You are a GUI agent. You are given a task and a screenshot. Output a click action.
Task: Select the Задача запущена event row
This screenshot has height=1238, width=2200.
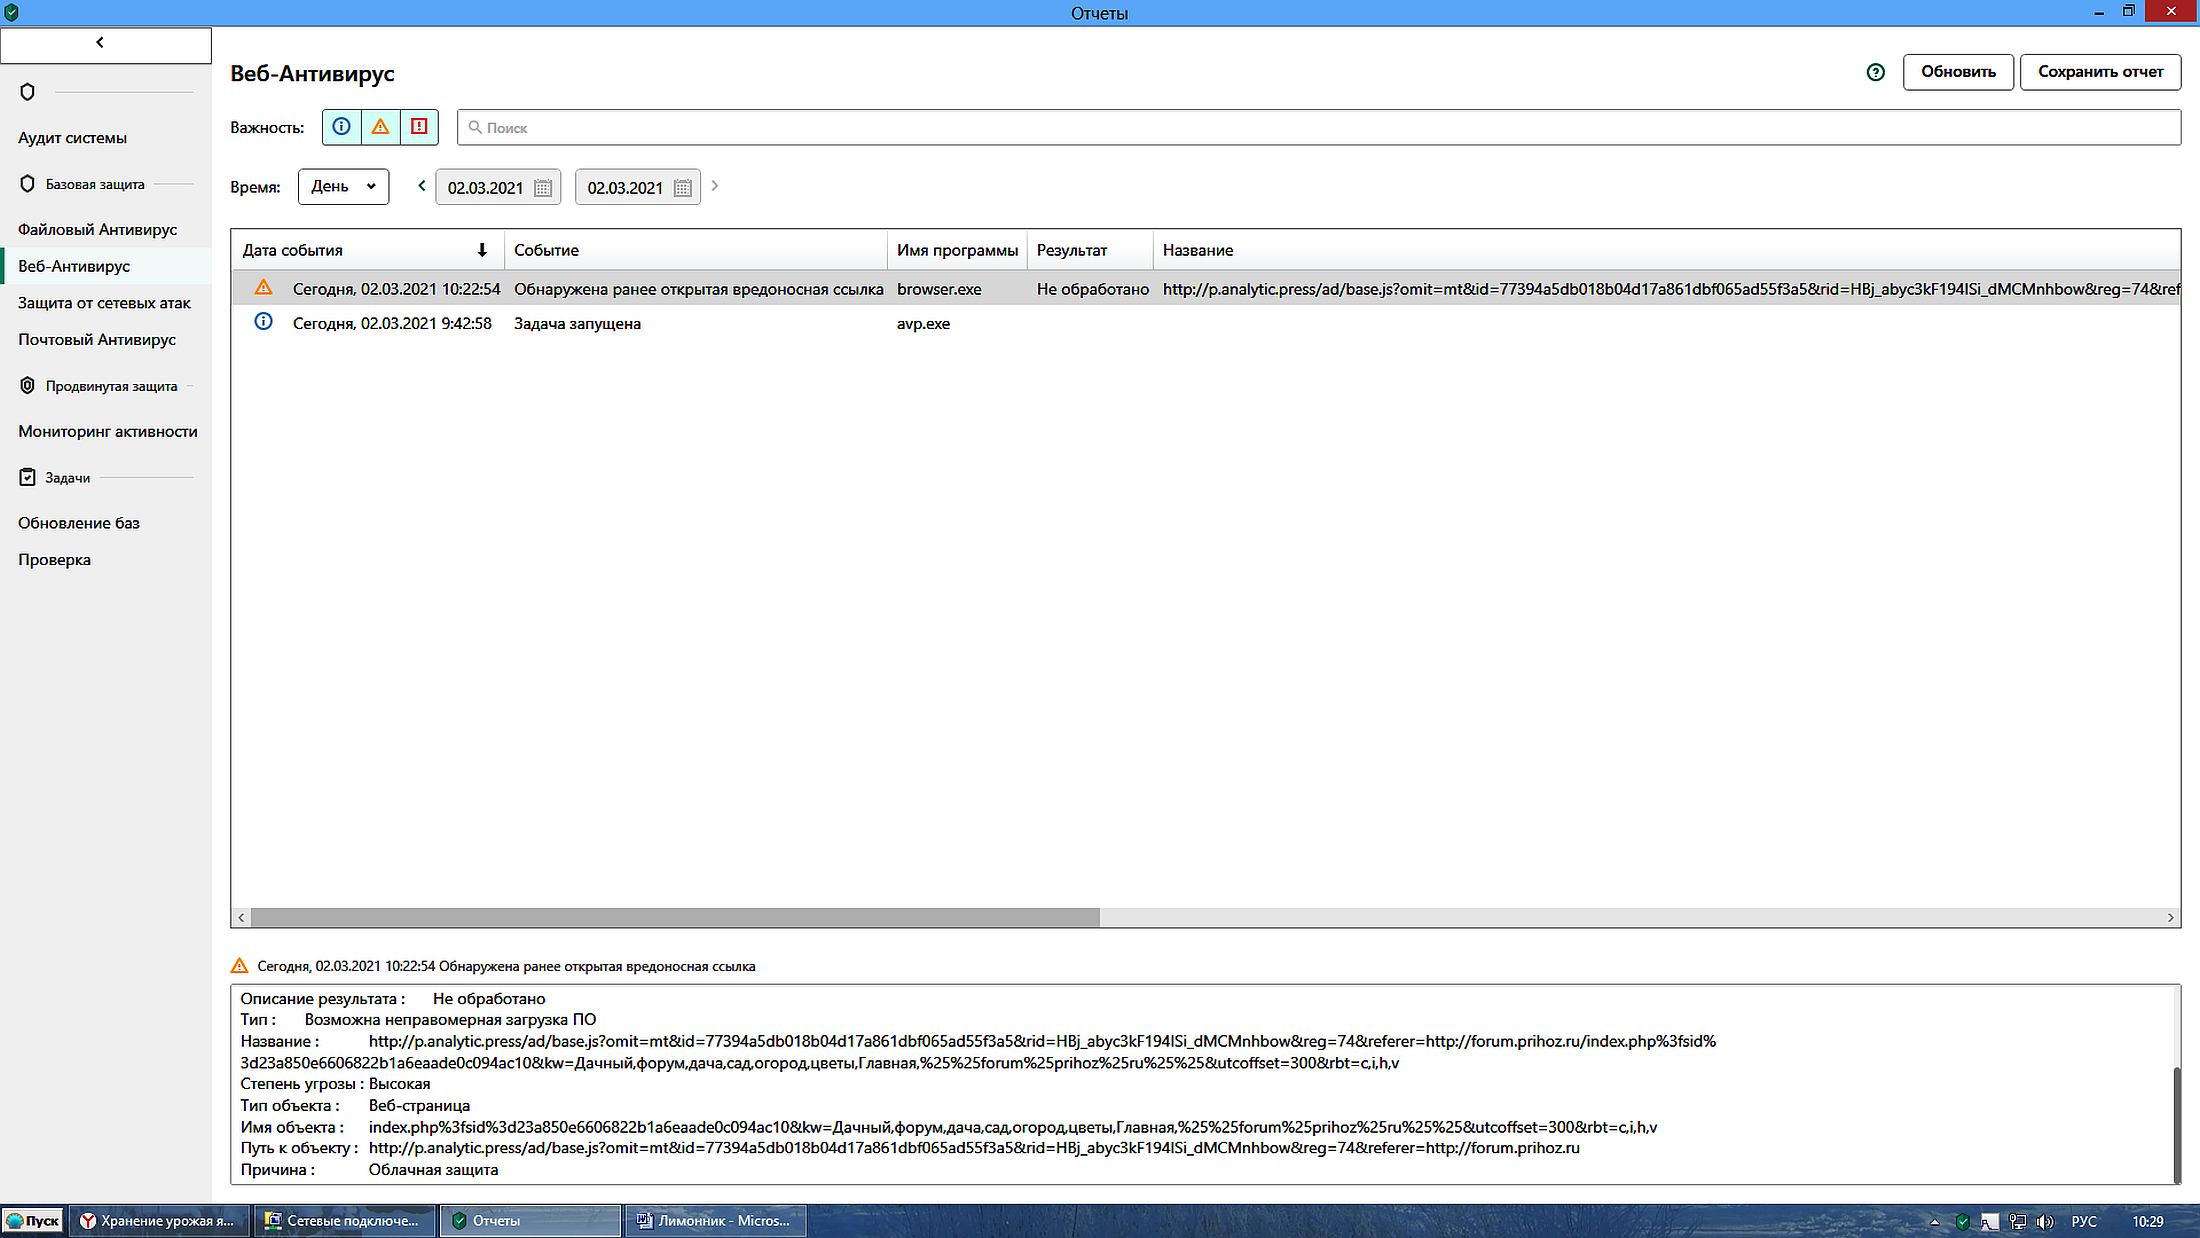pos(577,323)
